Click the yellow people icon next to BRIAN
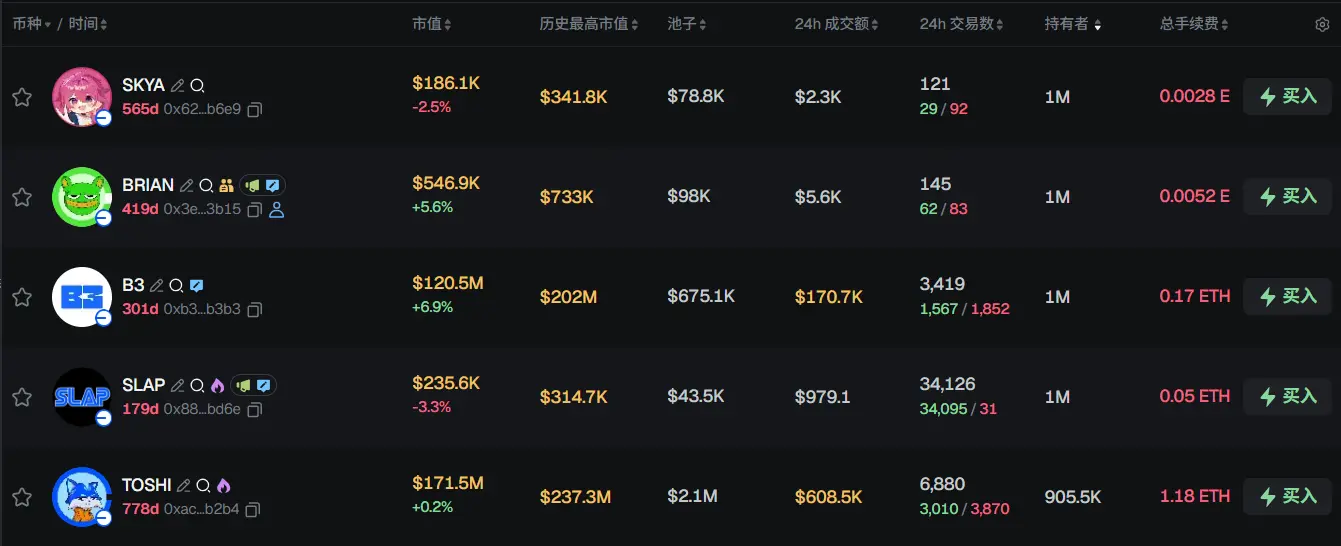This screenshot has height=546, width=1341. (226, 185)
